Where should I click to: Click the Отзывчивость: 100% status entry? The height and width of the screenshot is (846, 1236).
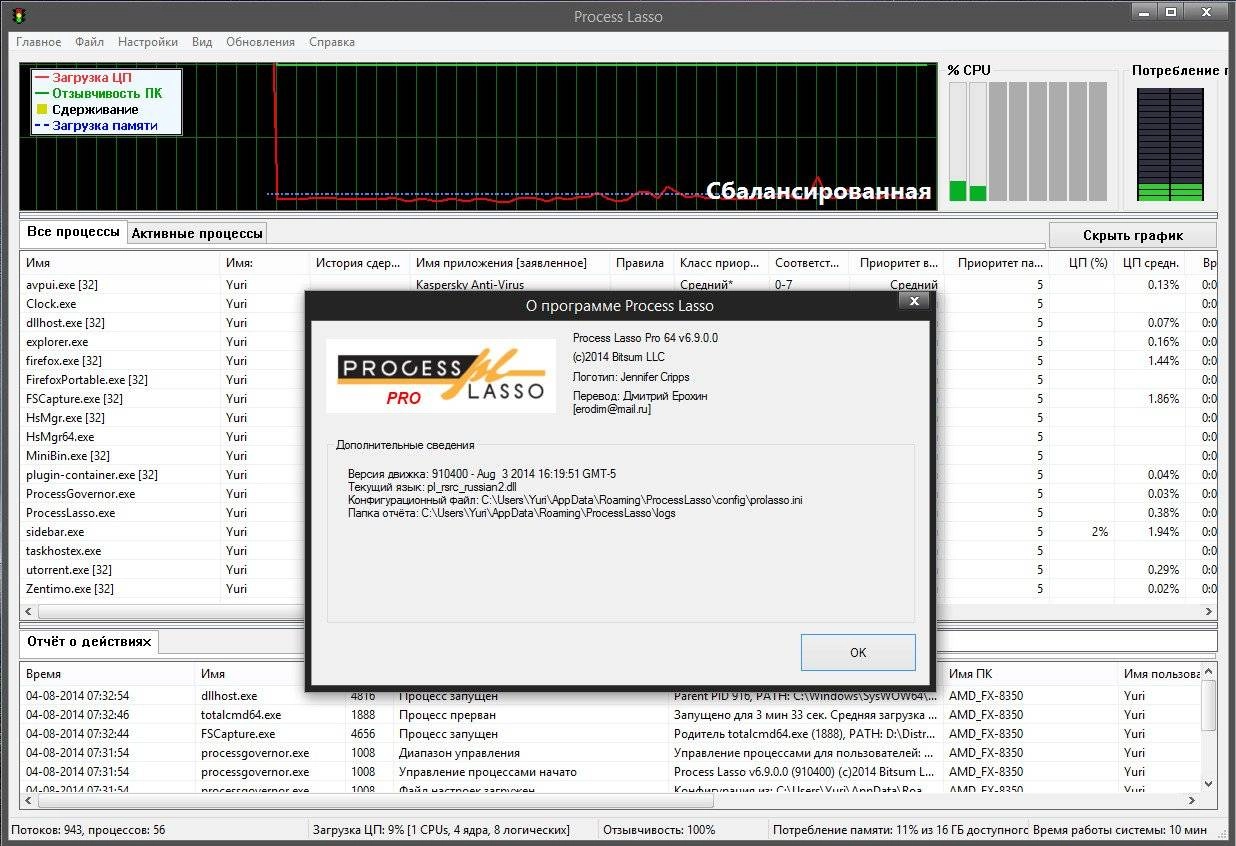(659, 830)
